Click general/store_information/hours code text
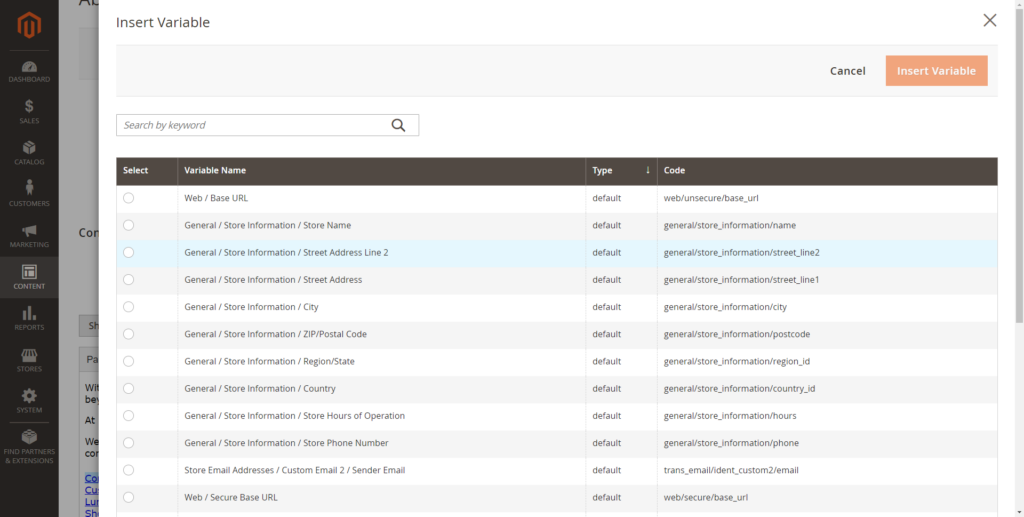1024x517 pixels. 730,416
